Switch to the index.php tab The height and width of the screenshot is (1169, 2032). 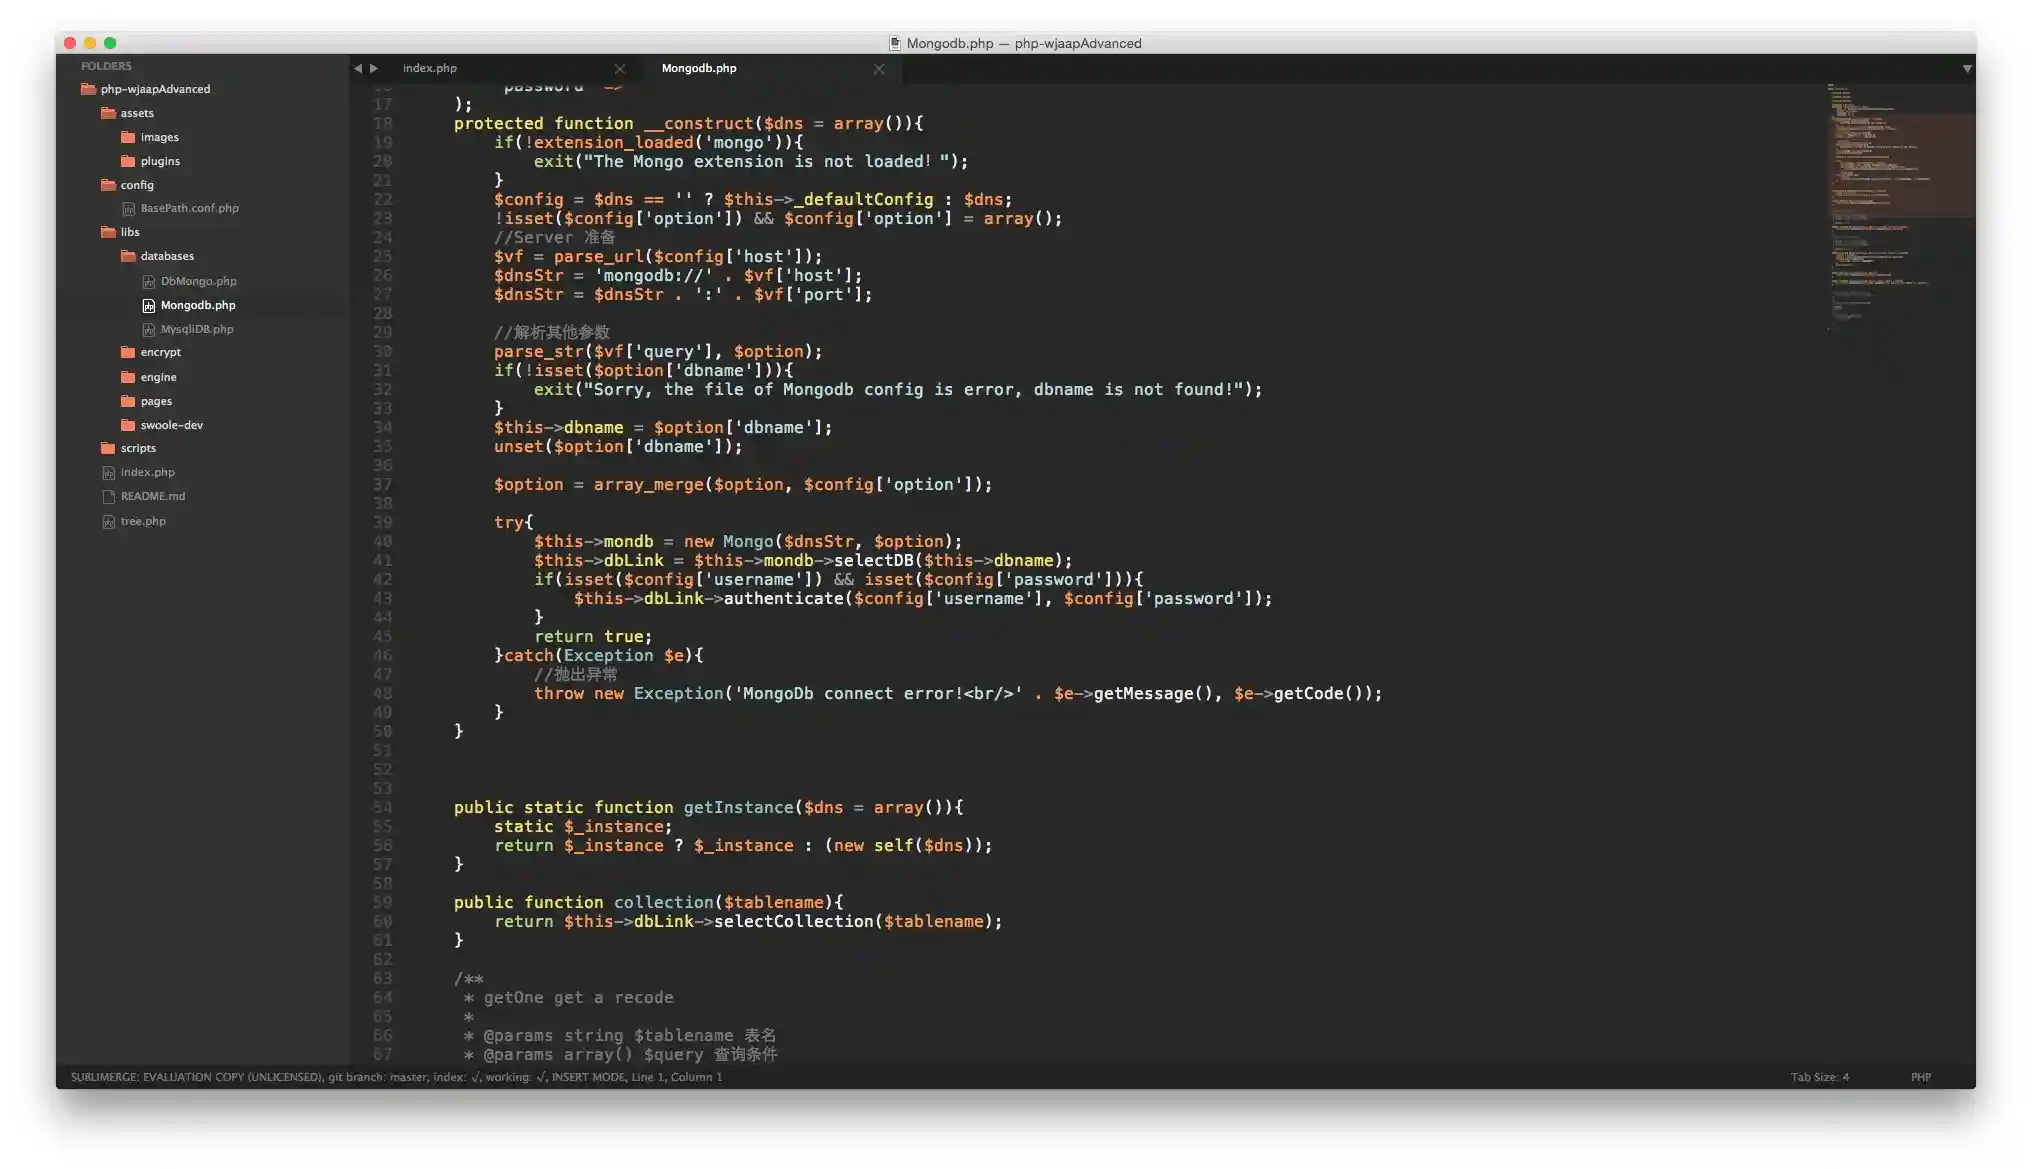pos(430,68)
